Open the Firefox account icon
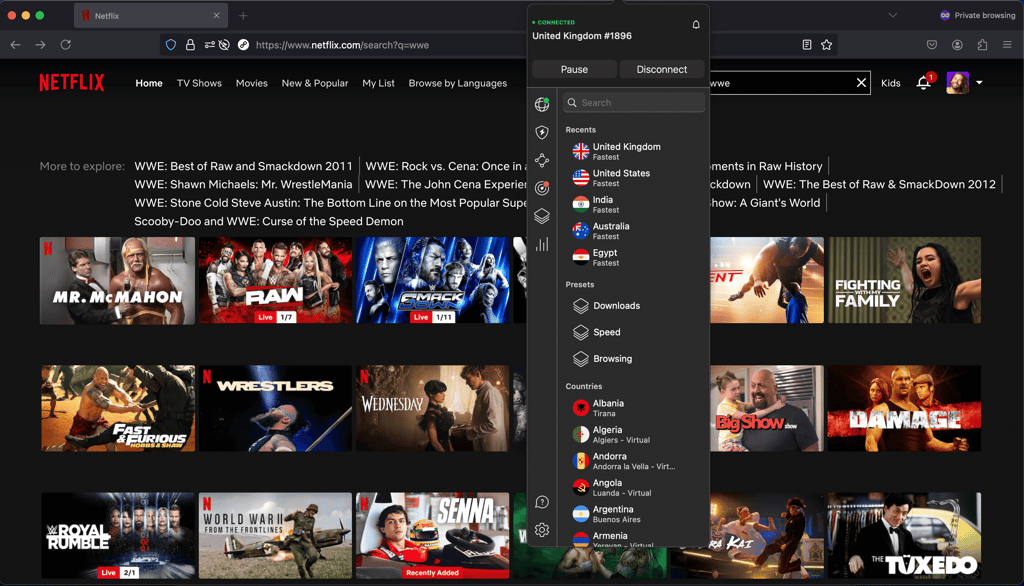 pyautogui.click(x=957, y=44)
